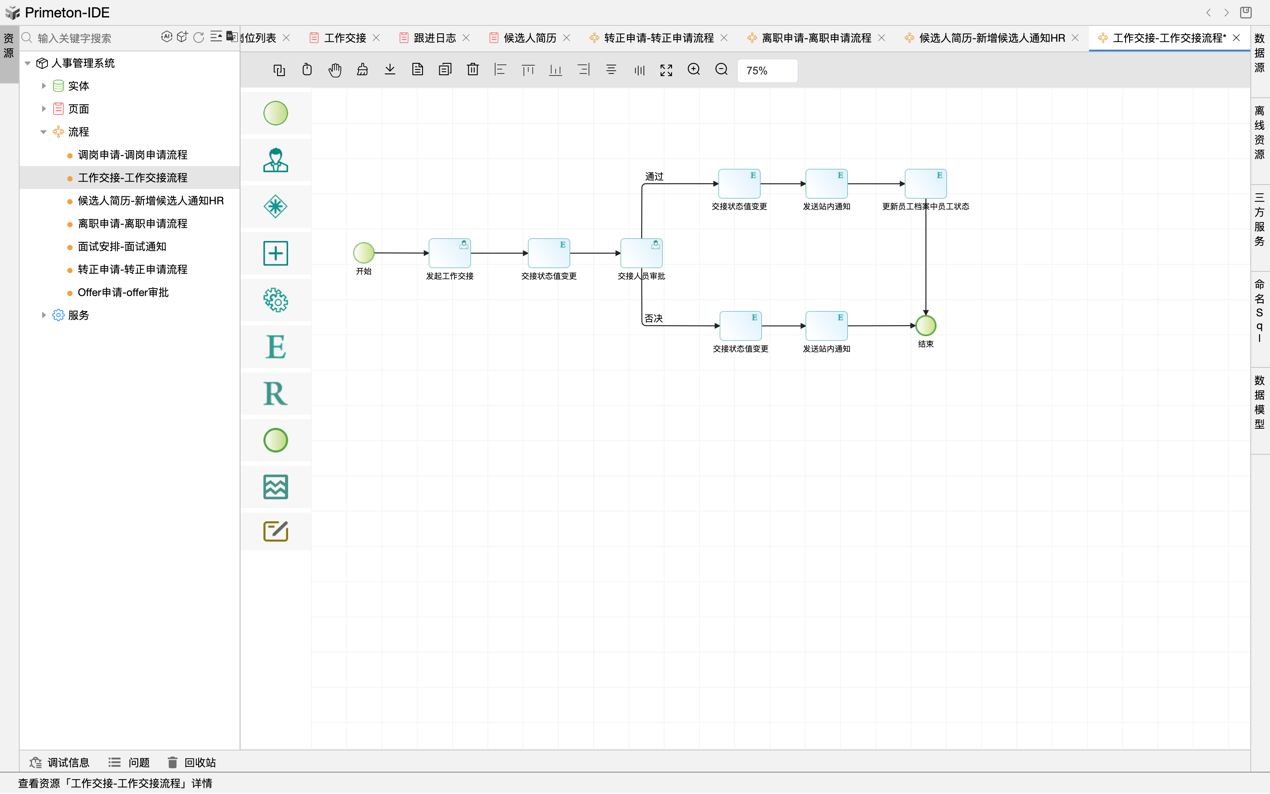Open 候选人简历-新增候选人通知HR in the tree
Image resolution: width=1270 pixels, height=794 pixels.
tap(150, 201)
